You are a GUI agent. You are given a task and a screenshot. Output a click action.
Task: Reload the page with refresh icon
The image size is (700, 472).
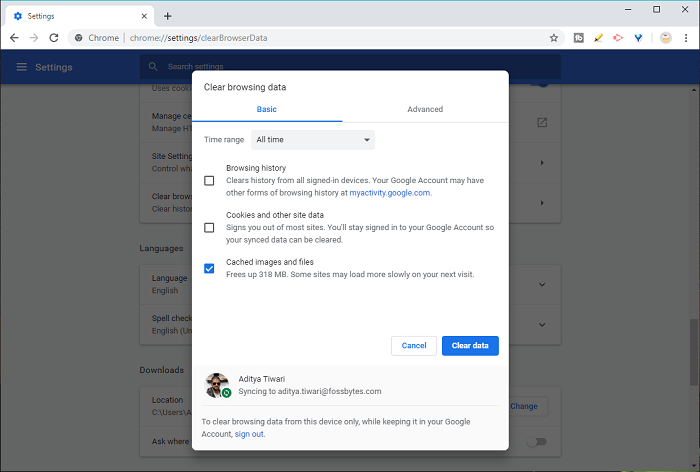tap(55, 38)
